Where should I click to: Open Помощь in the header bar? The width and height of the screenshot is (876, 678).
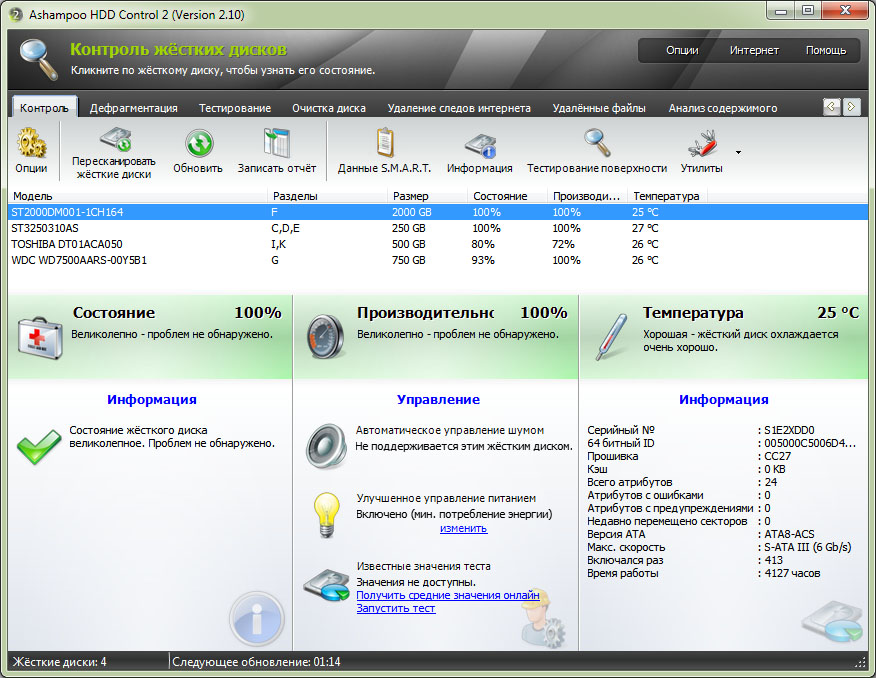tap(826, 50)
